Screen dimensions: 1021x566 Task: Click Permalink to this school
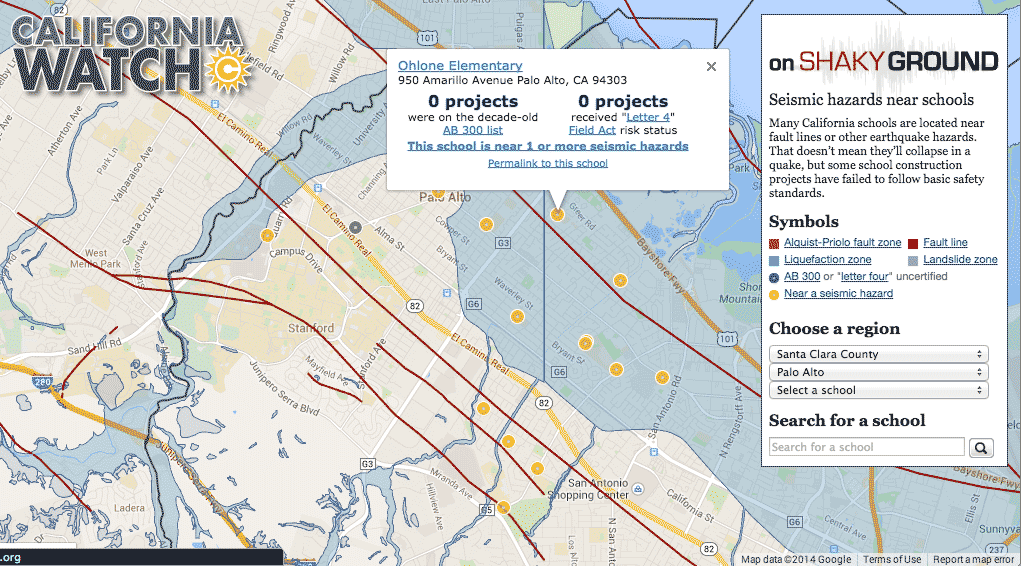548,163
